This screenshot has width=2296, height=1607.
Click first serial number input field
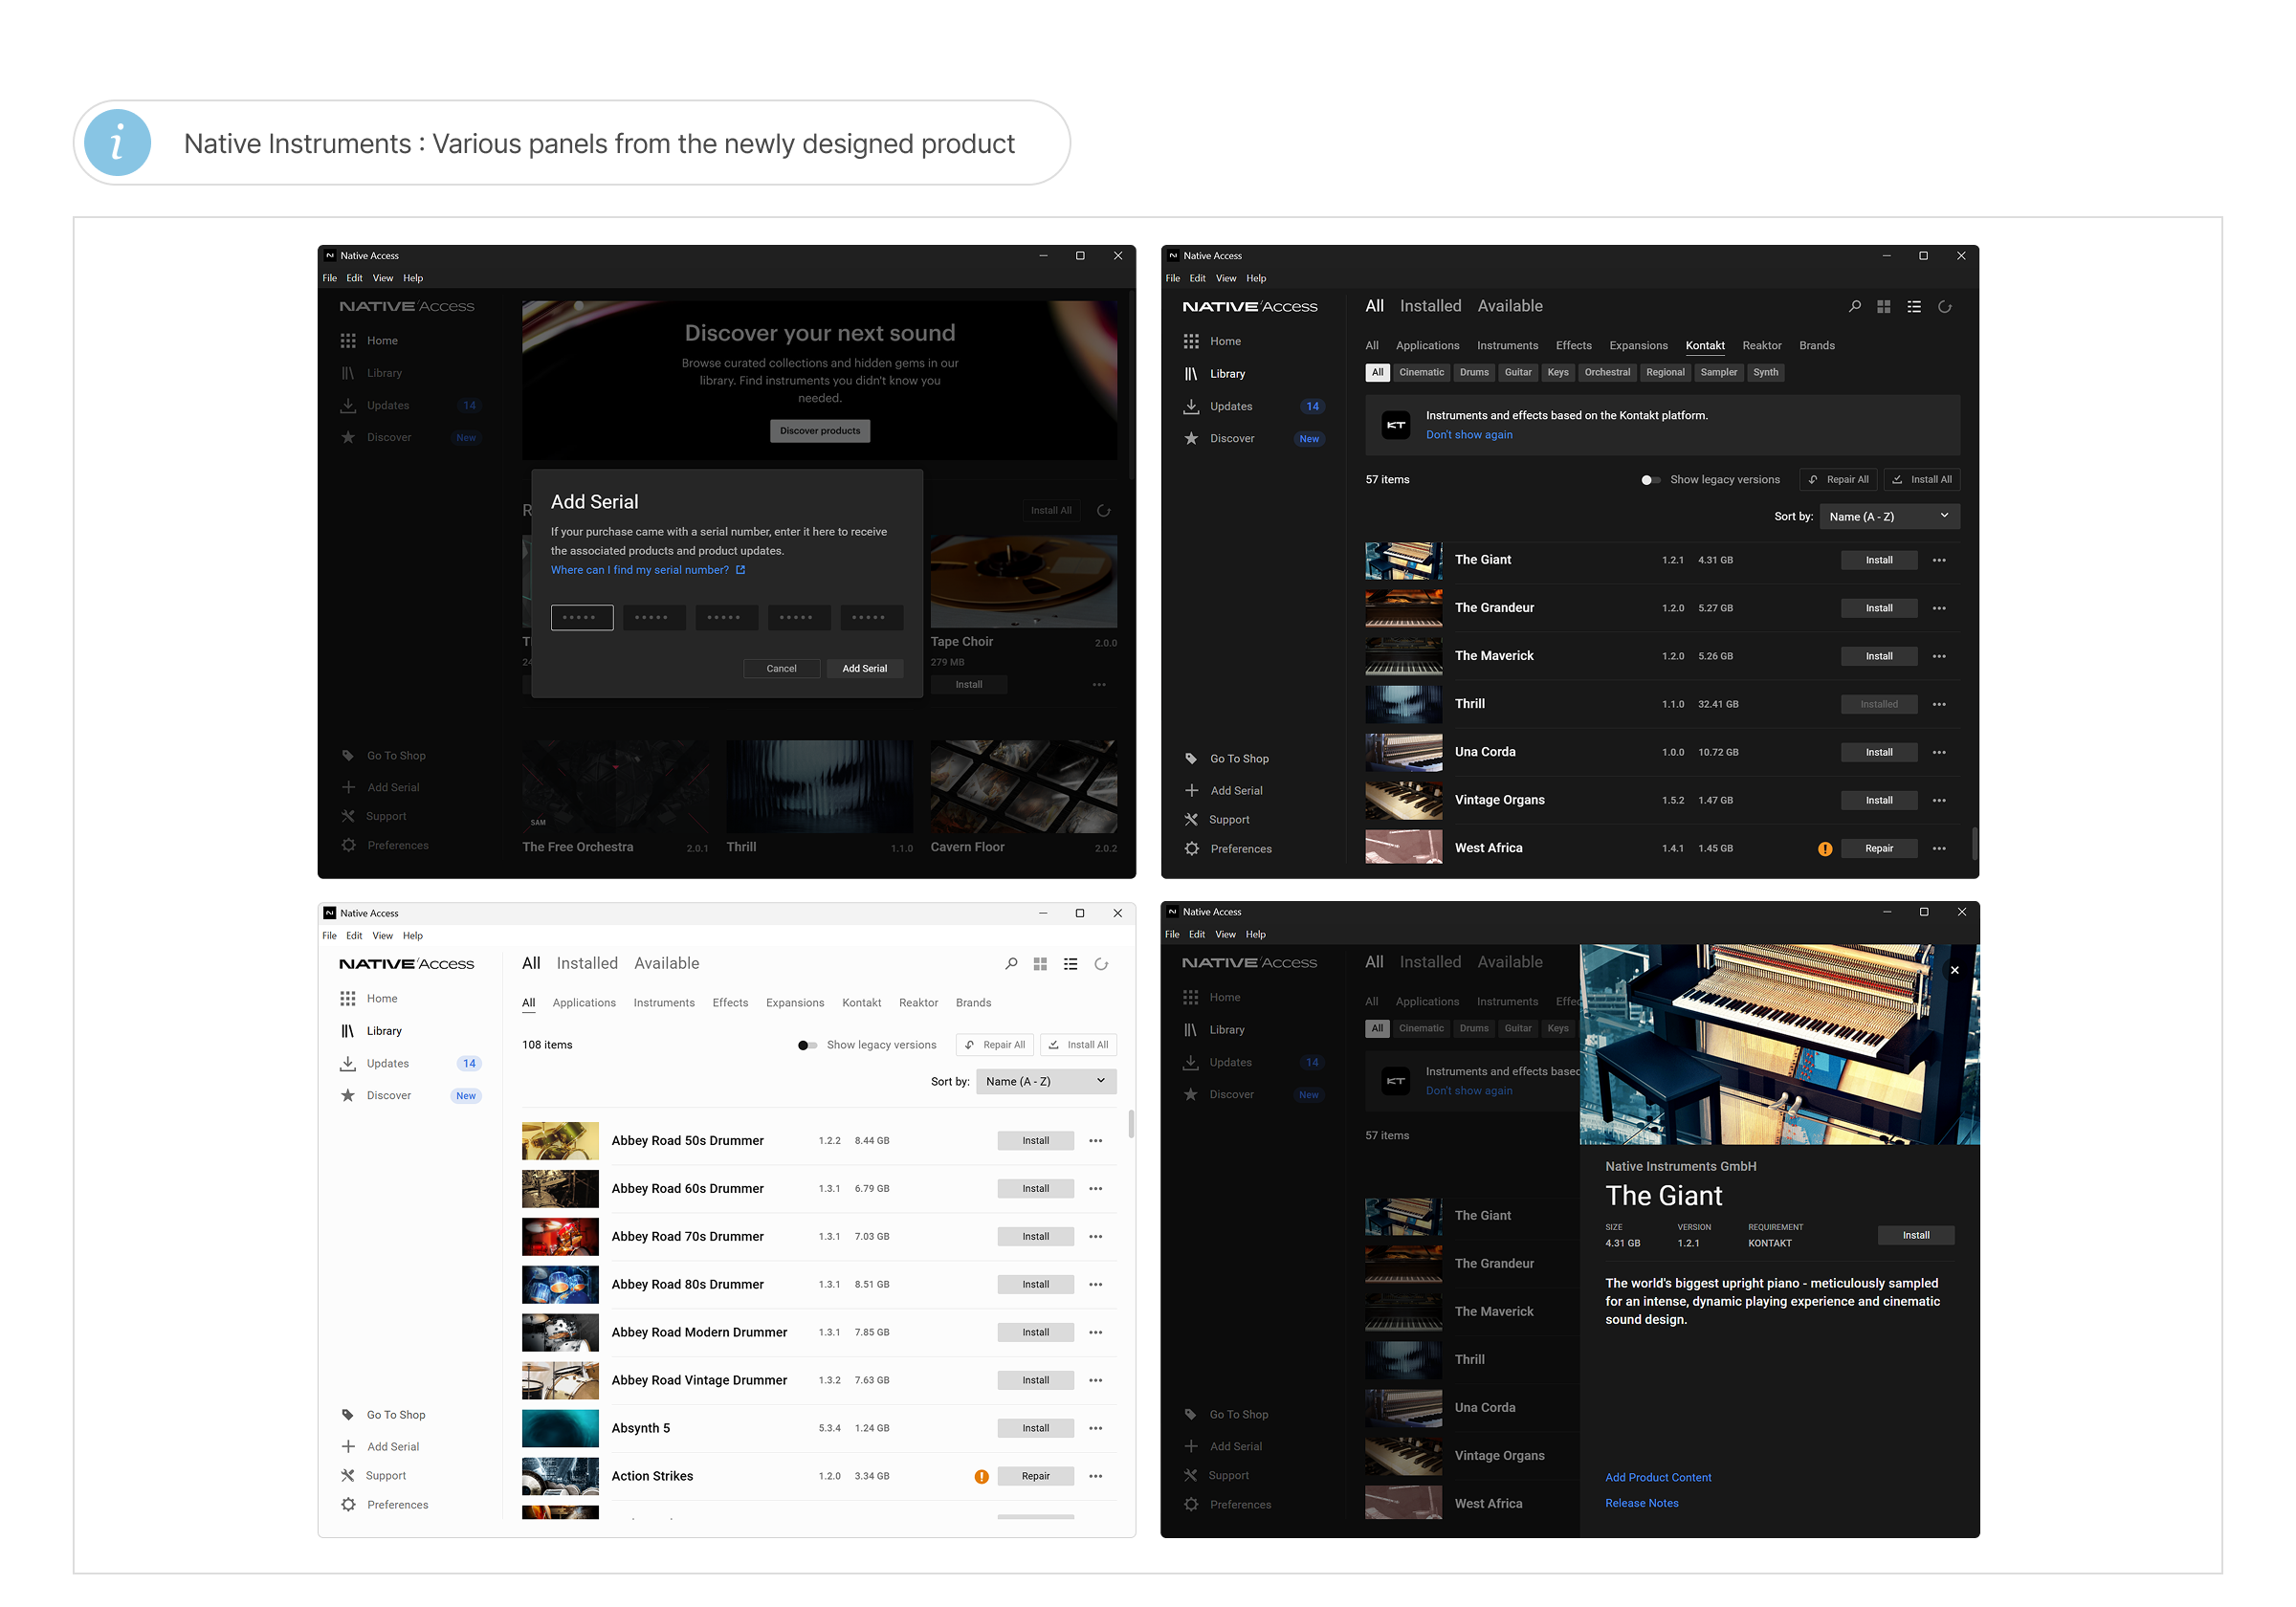coord(582,618)
